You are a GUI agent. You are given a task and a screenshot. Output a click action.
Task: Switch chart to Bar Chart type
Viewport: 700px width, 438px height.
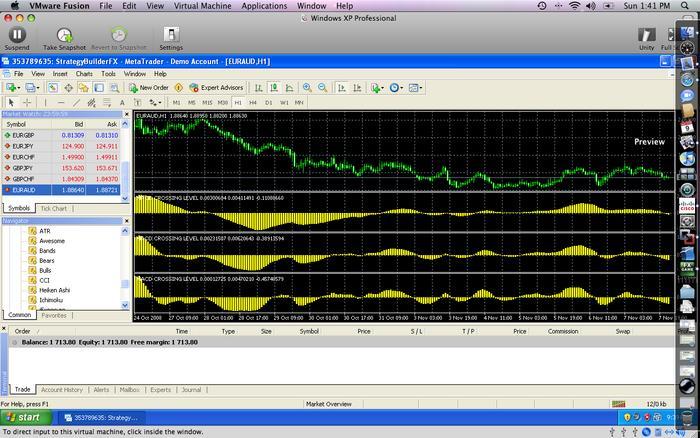pyautogui.click(x=258, y=88)
